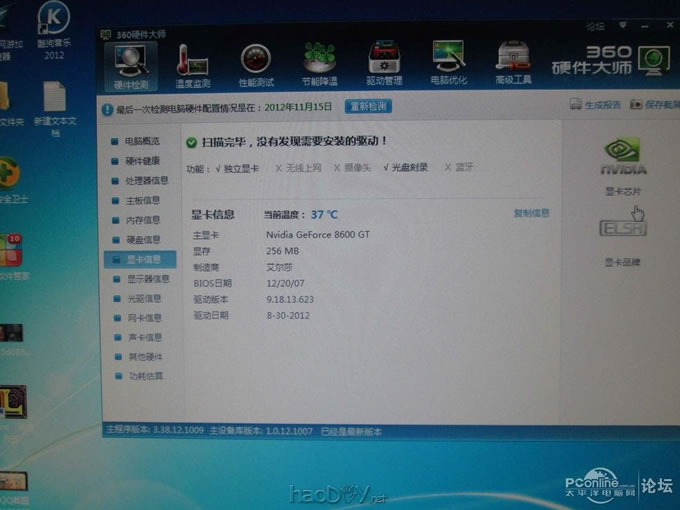Launch the 性能测试 performance test icon
Viewport: 680px width, 510px height.
point(255,63)
